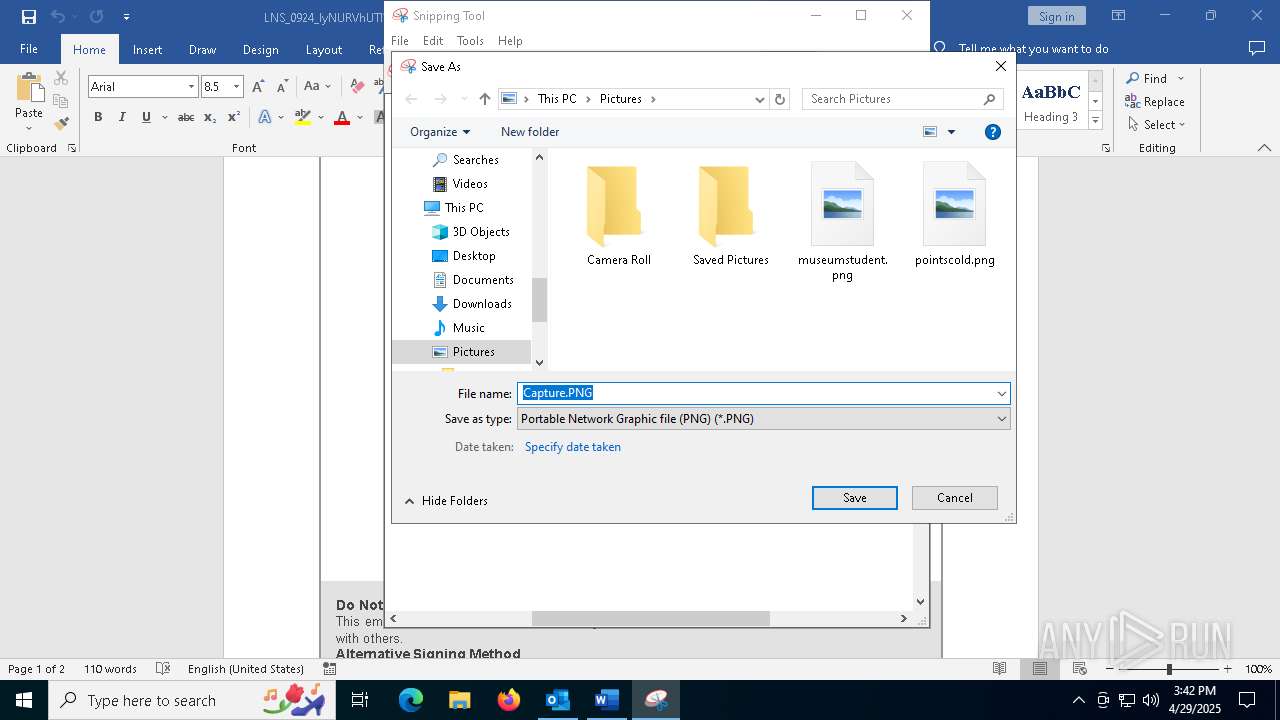Toggle Bold formatting in Word

pyautogui.click(x=98, y=117)
